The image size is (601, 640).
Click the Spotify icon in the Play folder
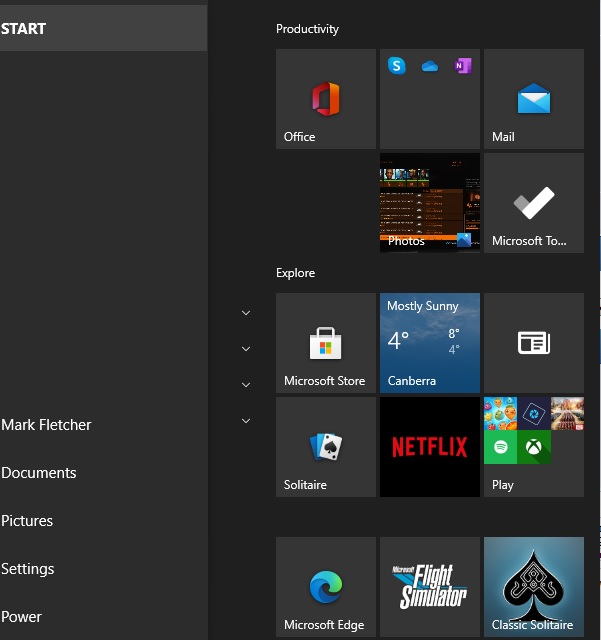[x=501, y=447]
